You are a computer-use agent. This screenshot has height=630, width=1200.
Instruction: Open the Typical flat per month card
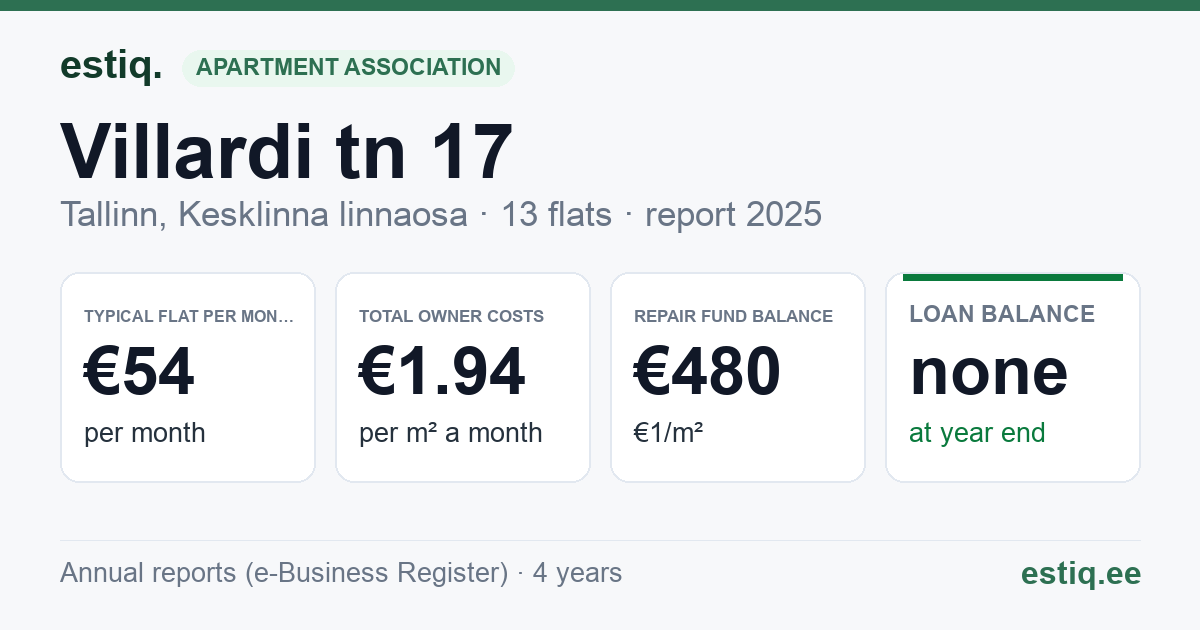pyautogui.click(x=188, y=377)
